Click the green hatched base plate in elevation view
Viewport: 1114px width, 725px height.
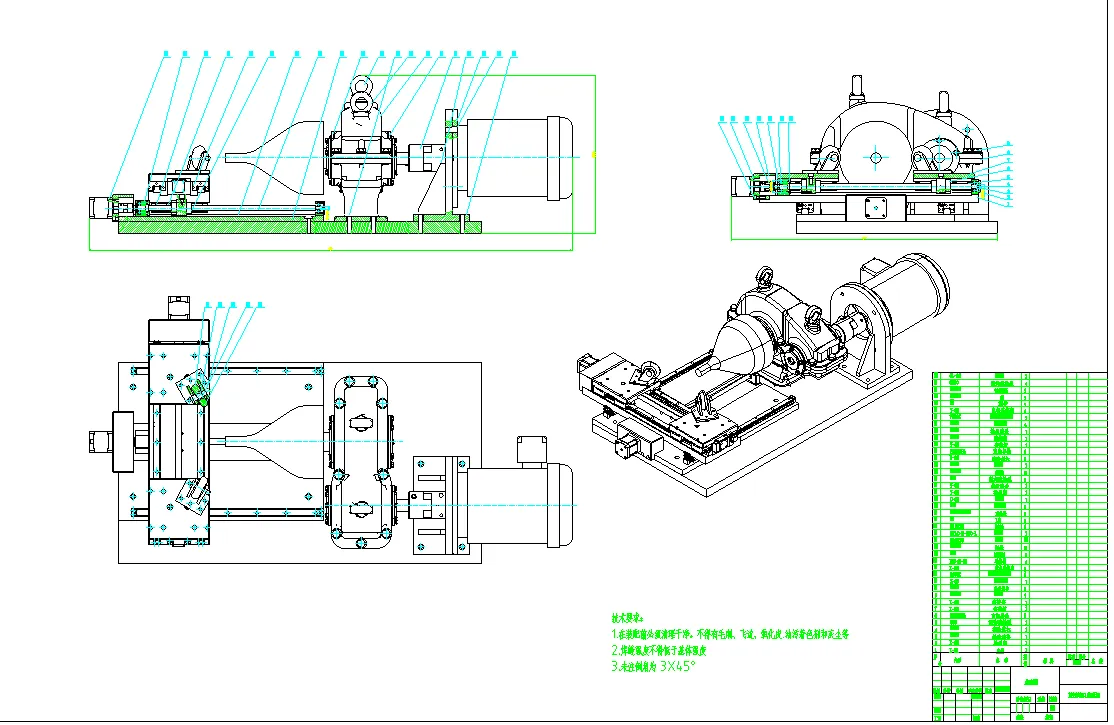[300, 227]
